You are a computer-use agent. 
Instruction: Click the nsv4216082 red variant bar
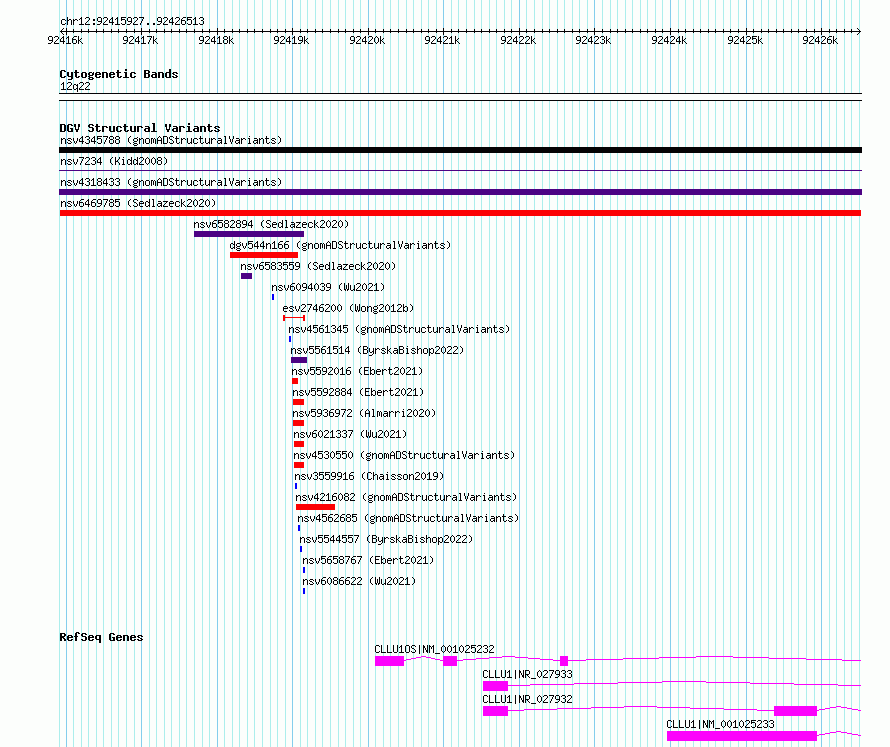coord(316,507)
